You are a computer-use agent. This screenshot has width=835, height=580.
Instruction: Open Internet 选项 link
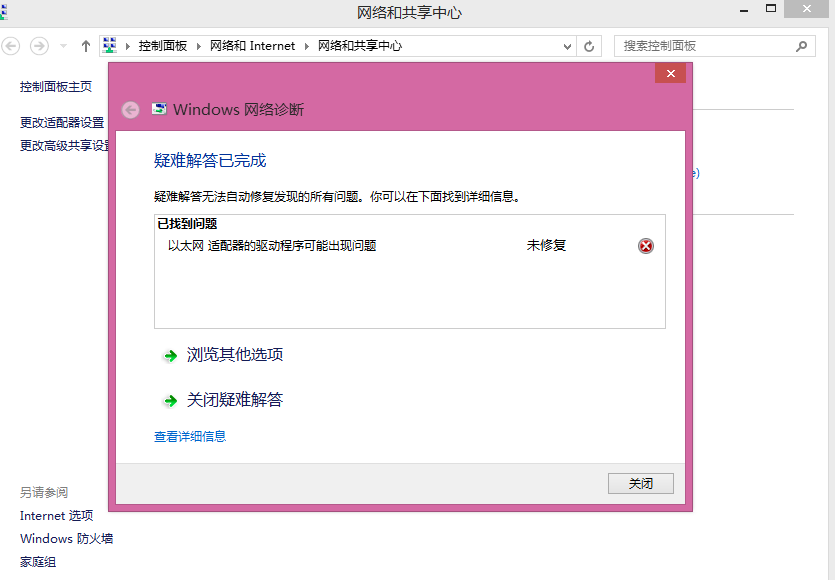point(56,516)
